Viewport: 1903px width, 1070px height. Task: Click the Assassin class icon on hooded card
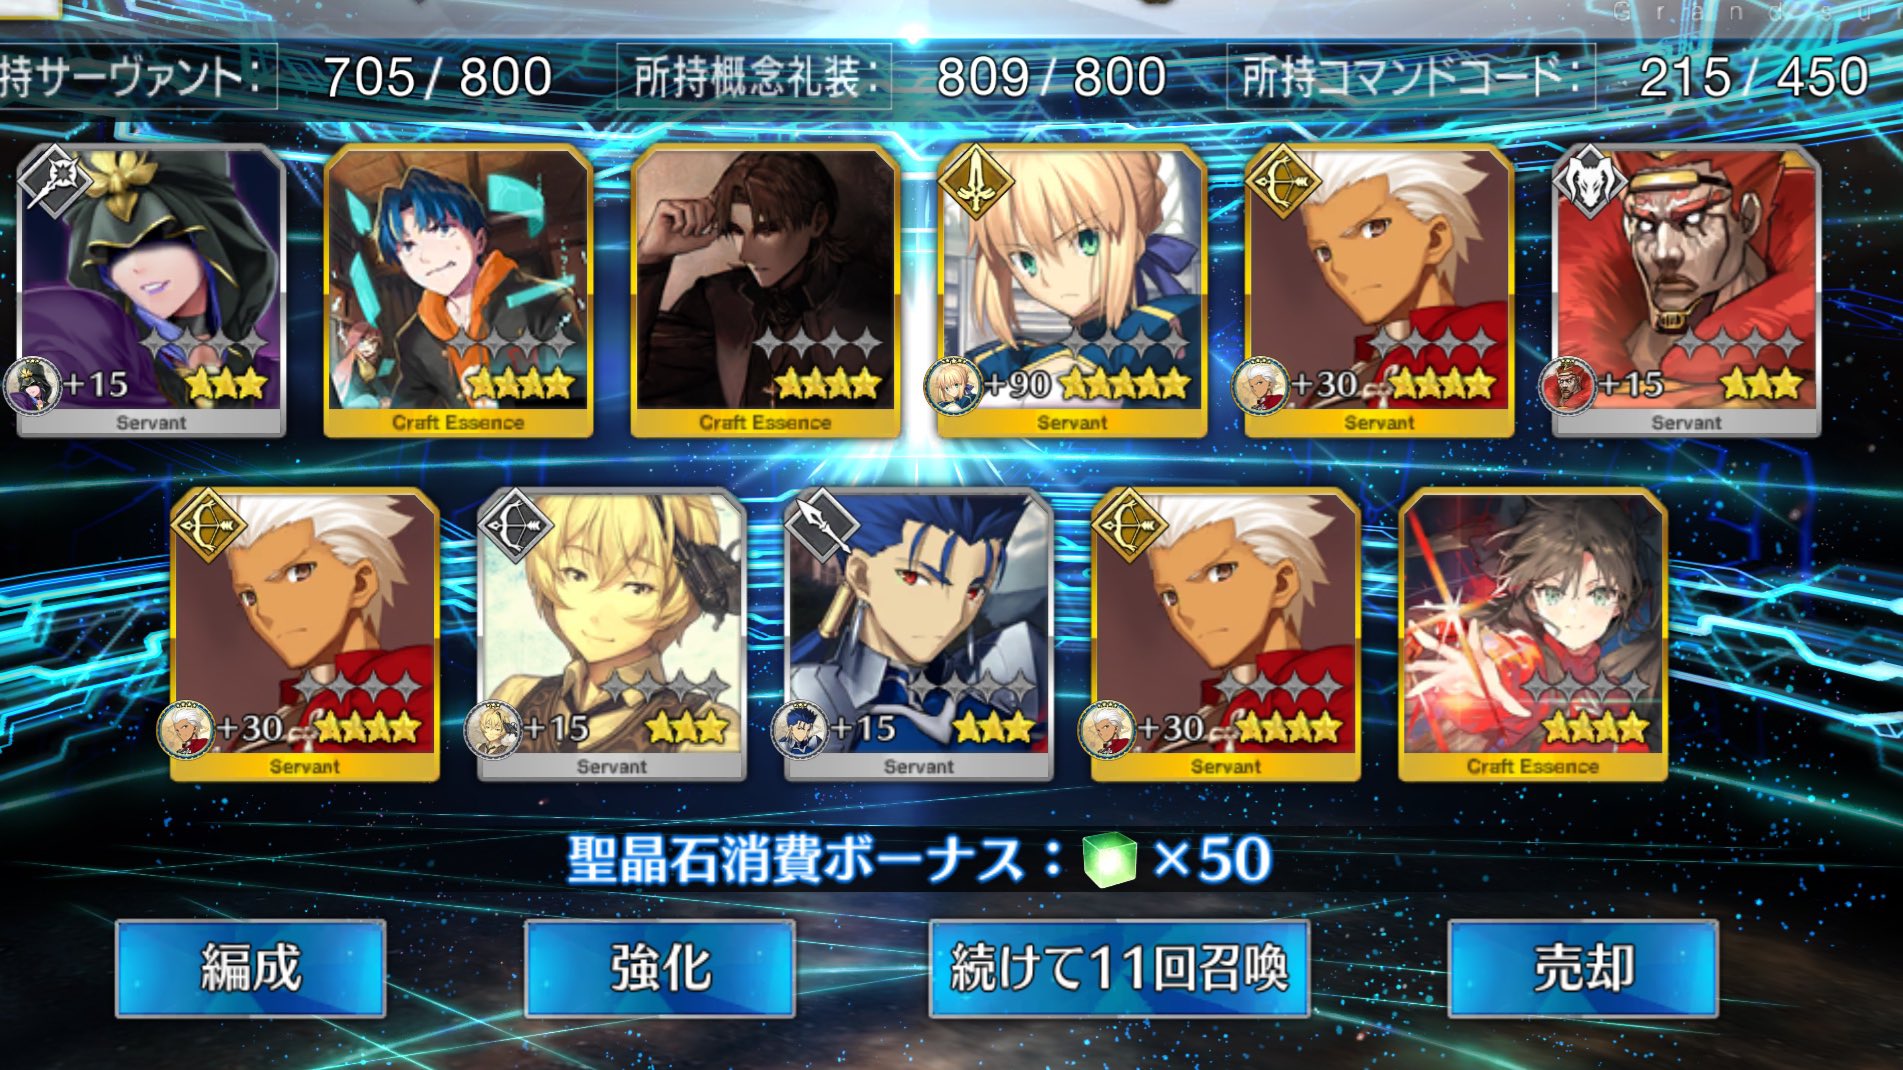pos(55,182)
